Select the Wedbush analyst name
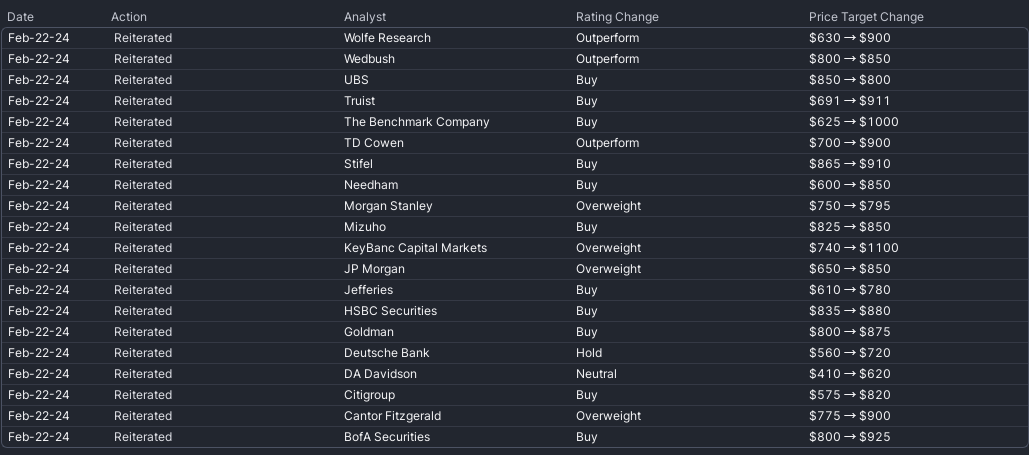This screenshot has width=1029, height=455. [369, 59]
